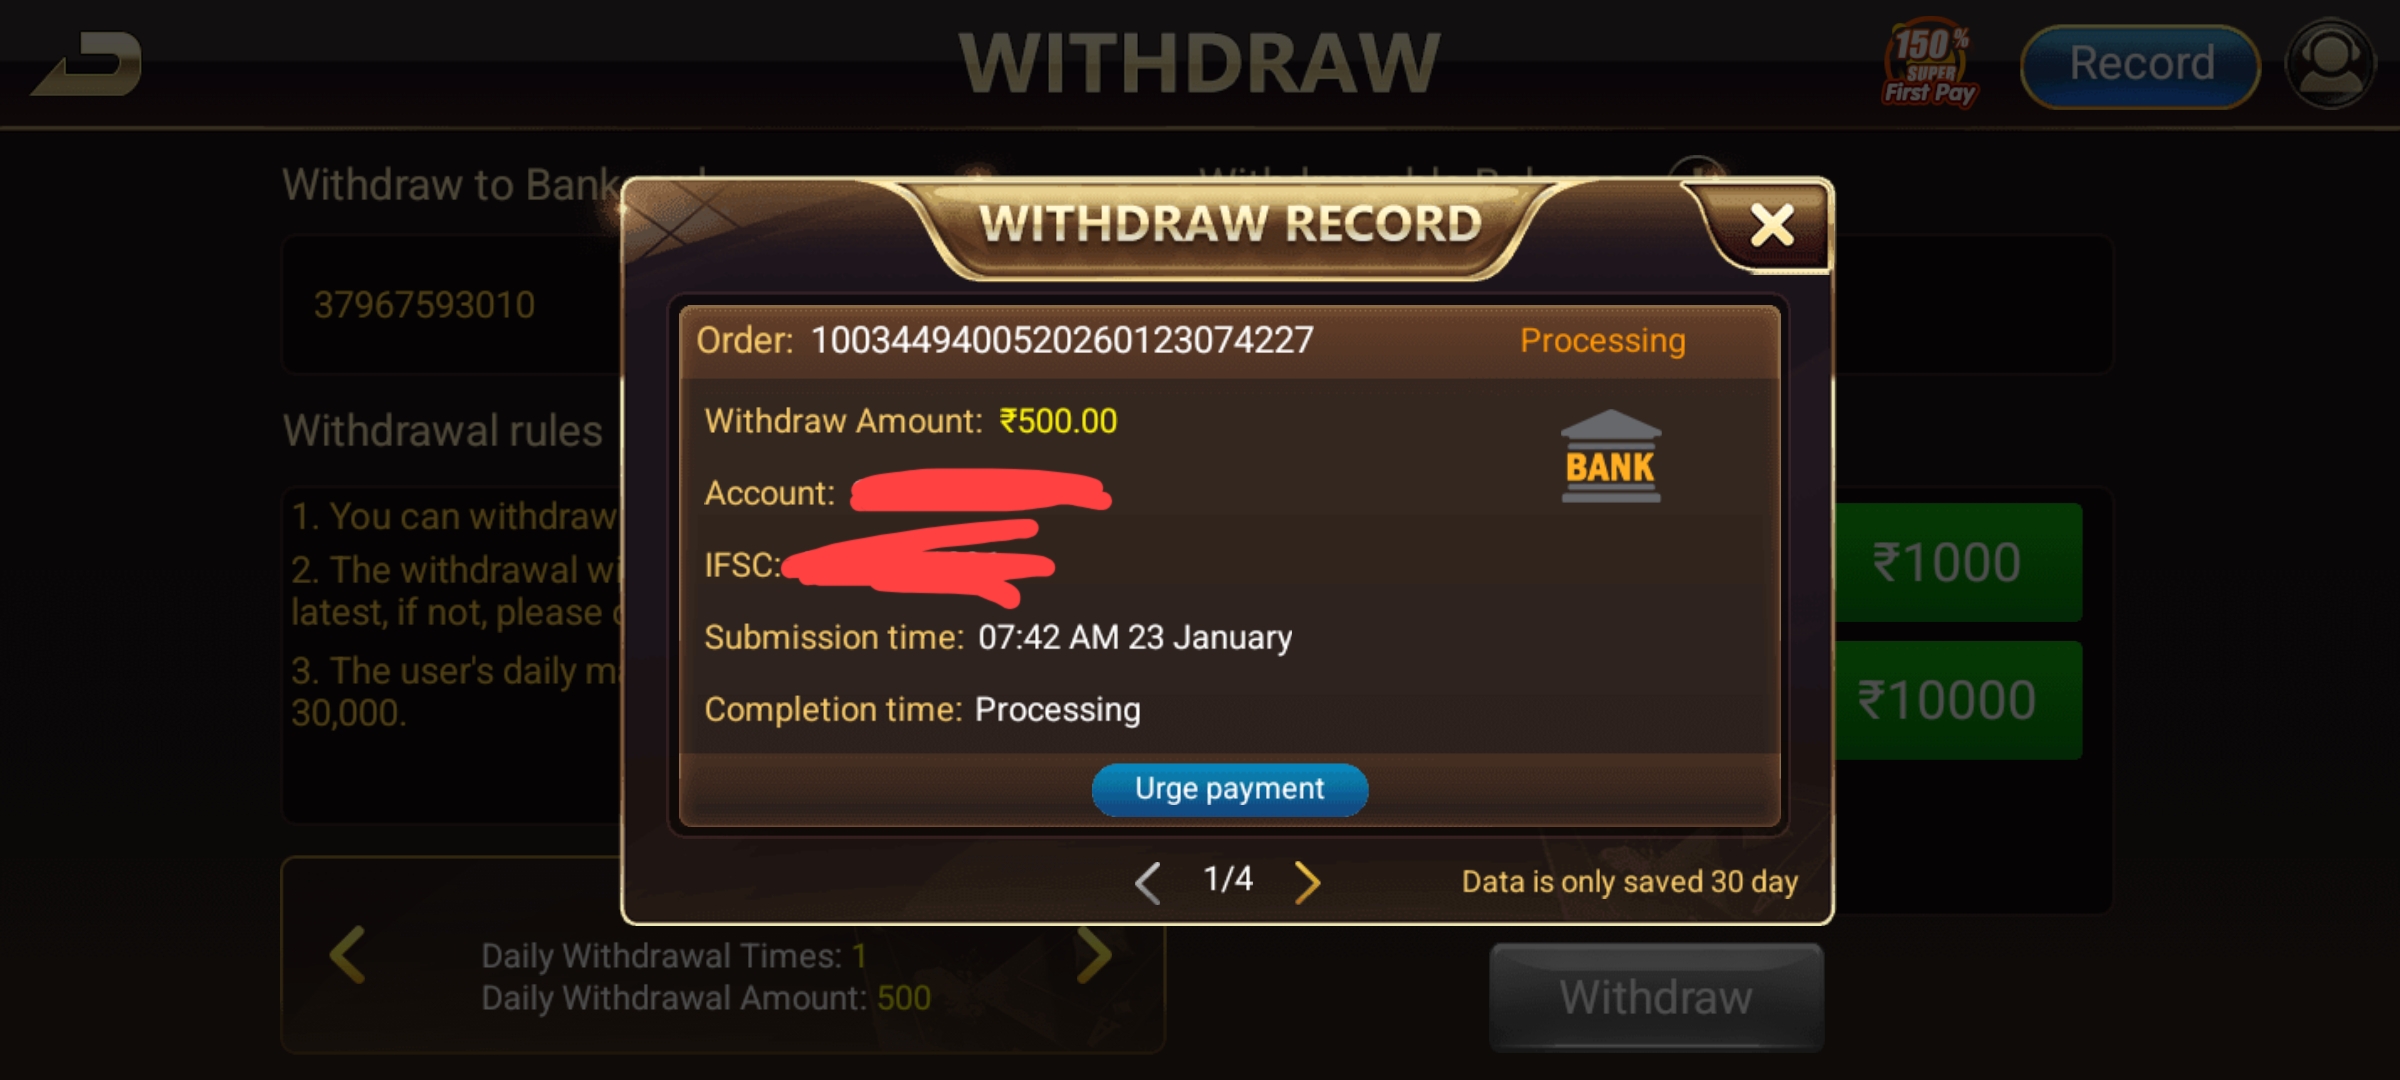Click the 1/4 page indicator

pos(1228,879)
